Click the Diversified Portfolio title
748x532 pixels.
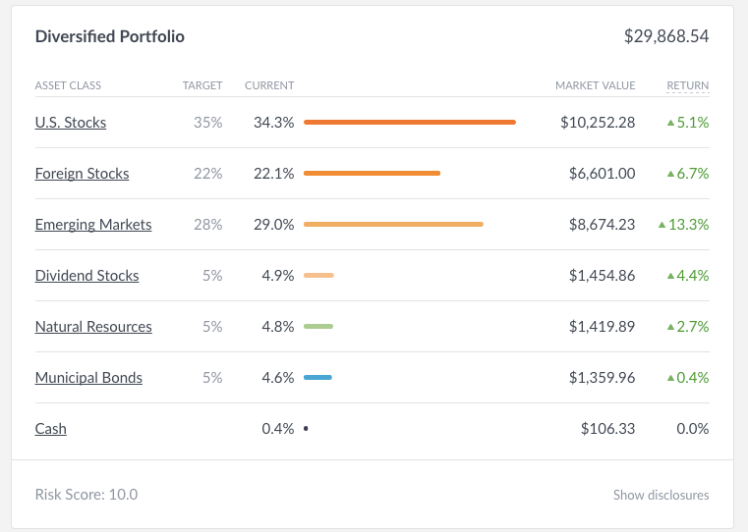click(110, 36)
